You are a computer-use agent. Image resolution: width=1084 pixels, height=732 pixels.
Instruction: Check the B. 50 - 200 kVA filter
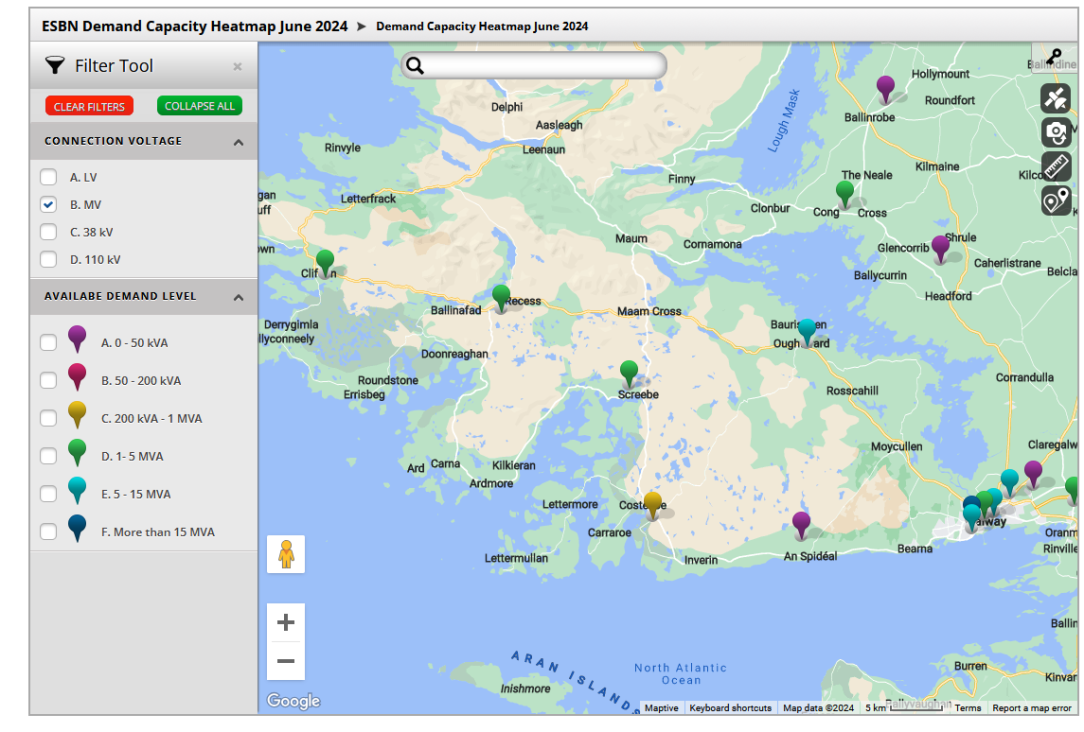pyautogui.click(x=48, y=380)
